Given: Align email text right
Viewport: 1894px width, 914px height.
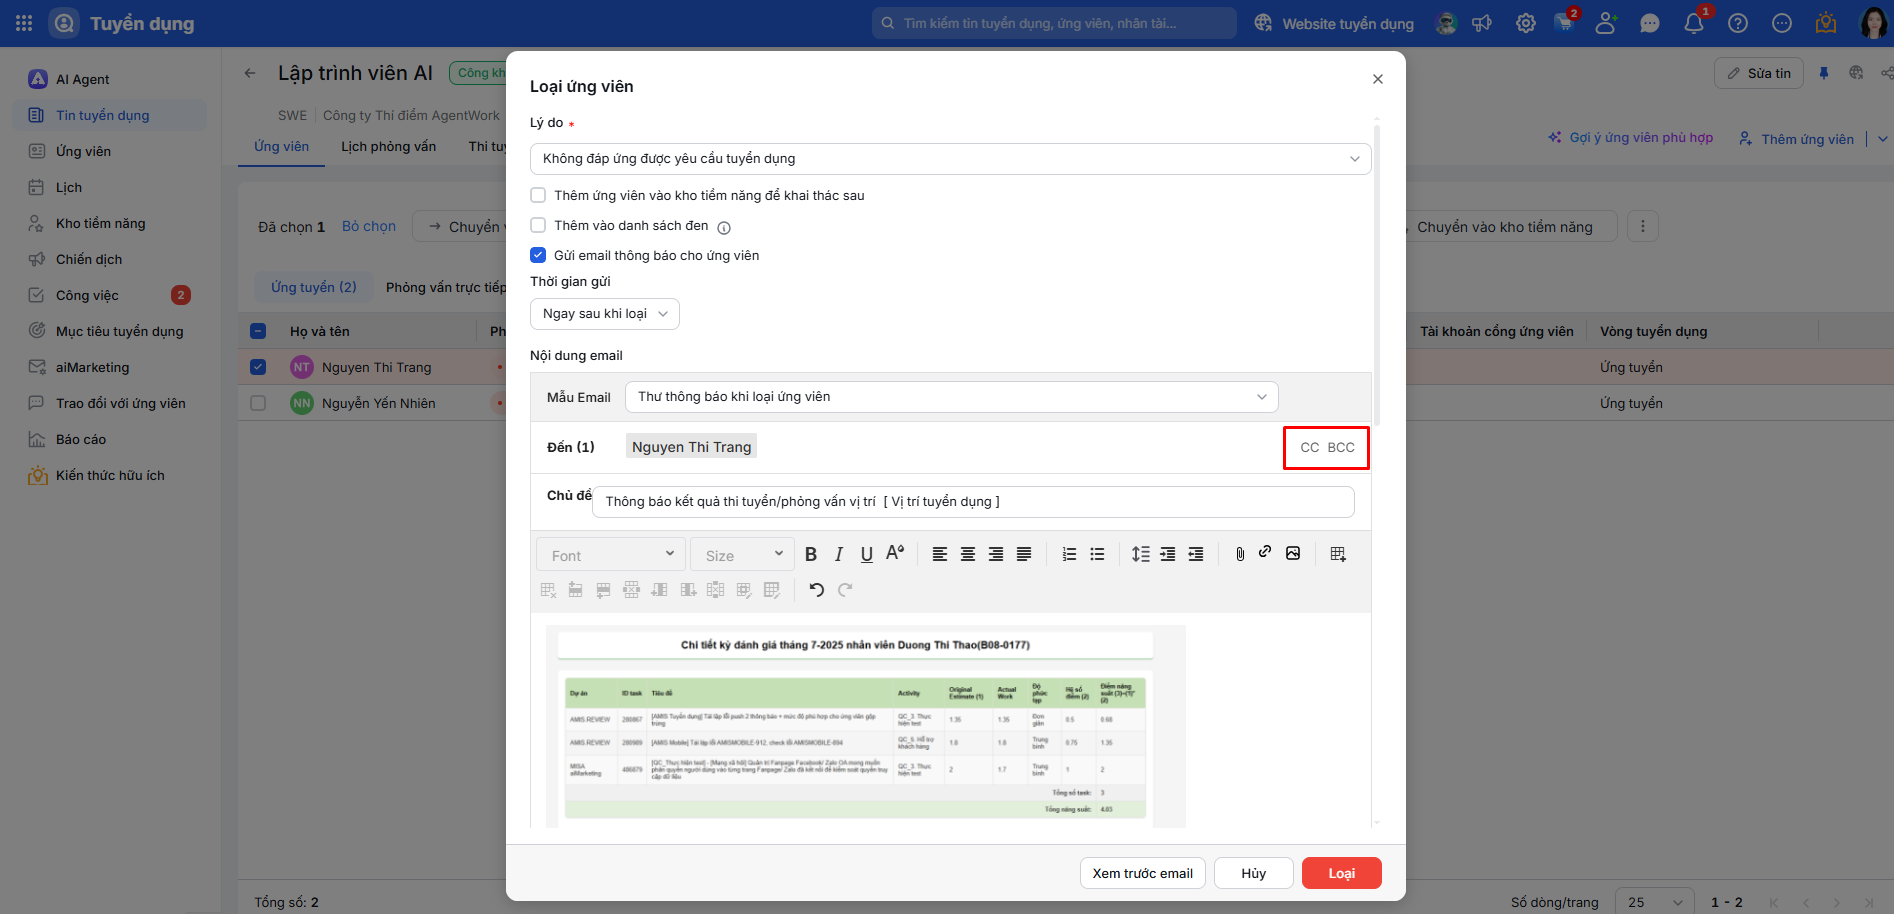Looking at the screenshot, I should (x=996, y=554).
